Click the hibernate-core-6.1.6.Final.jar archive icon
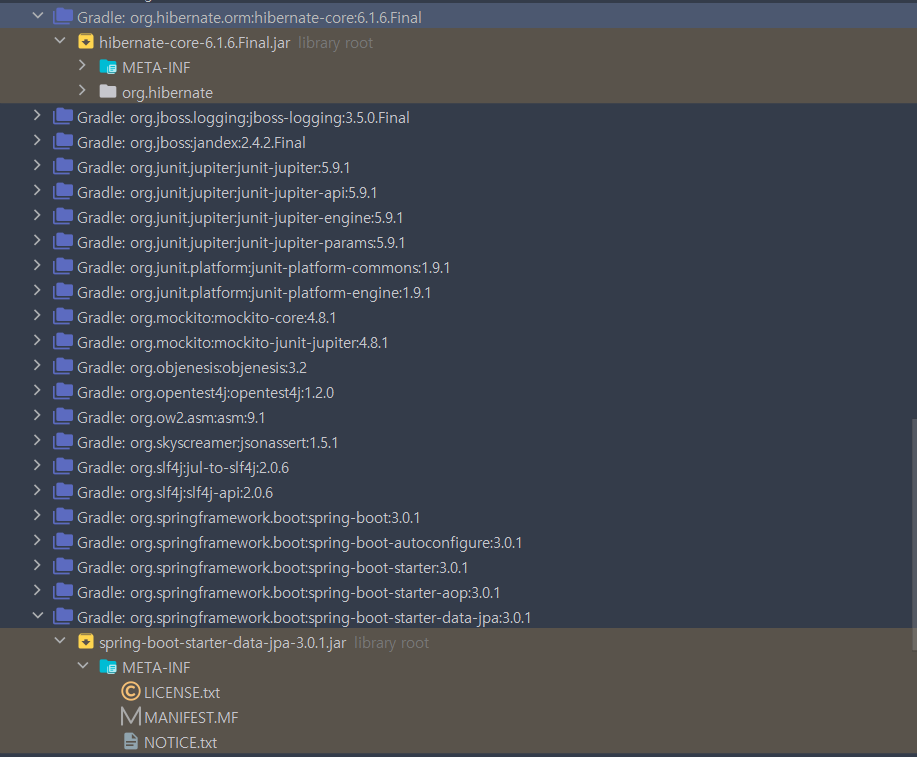Viewport: 917px width, 757px height. point(86,42)
